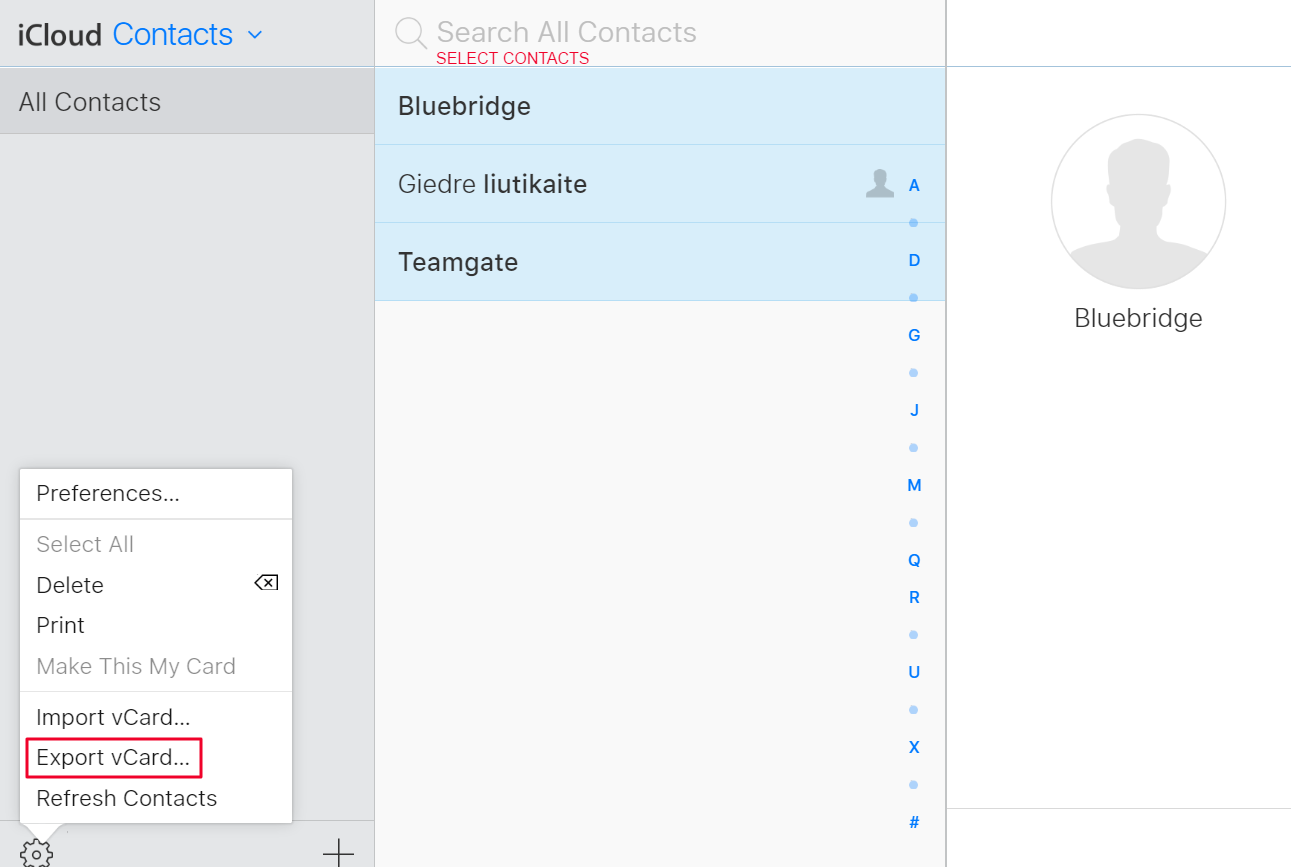Expand the iCloud Contacts app dropdown chevron
The height and width of the screenshot is (867, 1291).
(x=255, y=35)
